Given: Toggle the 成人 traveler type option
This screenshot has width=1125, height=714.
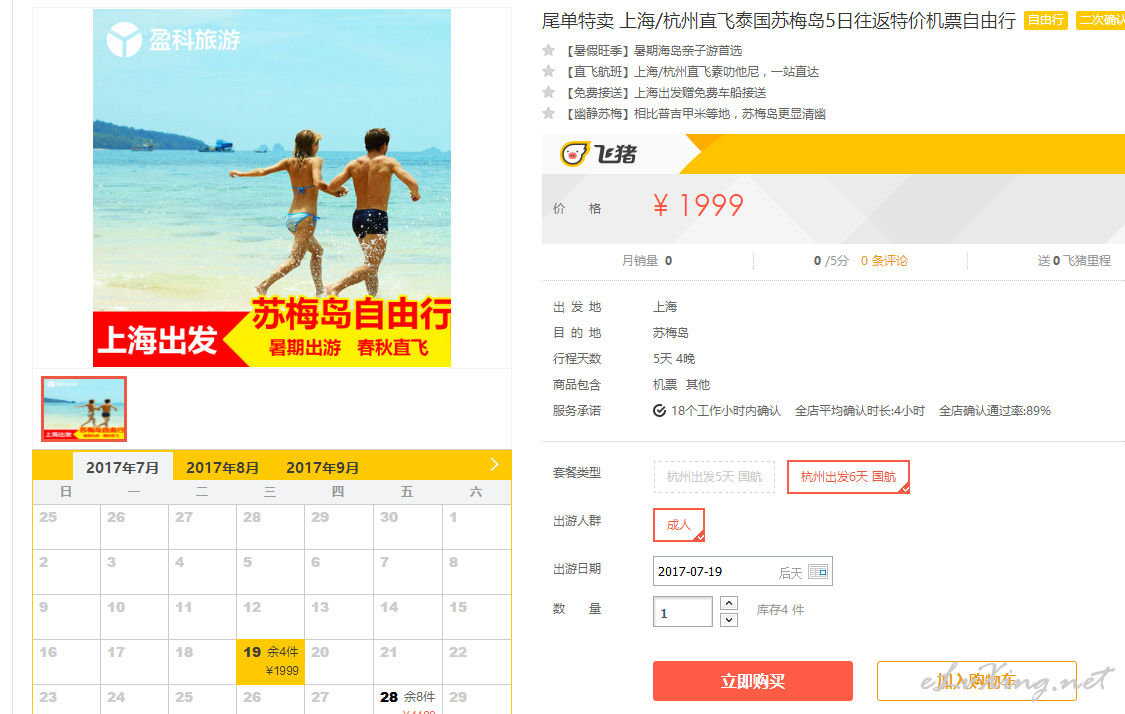Looking at the screenshot, I should pyautogui.click(x=679, y=525).
